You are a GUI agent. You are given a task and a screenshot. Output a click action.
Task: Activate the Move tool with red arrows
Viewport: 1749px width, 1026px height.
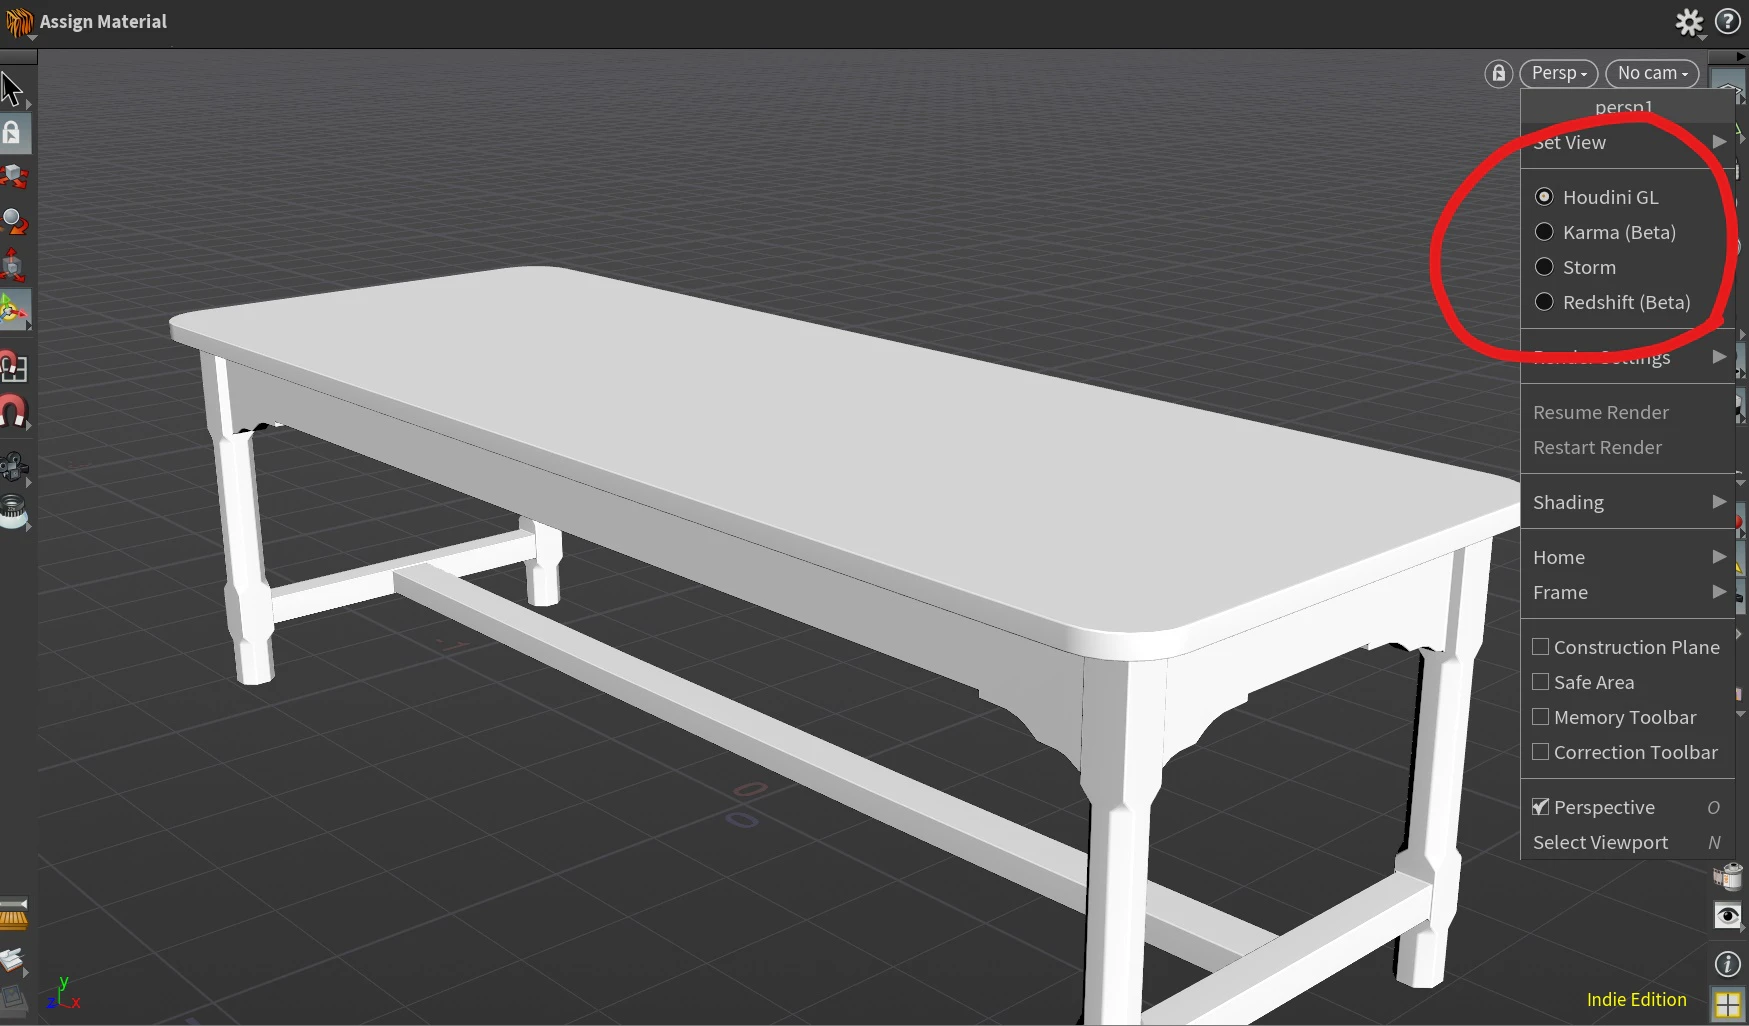point(13,177)
